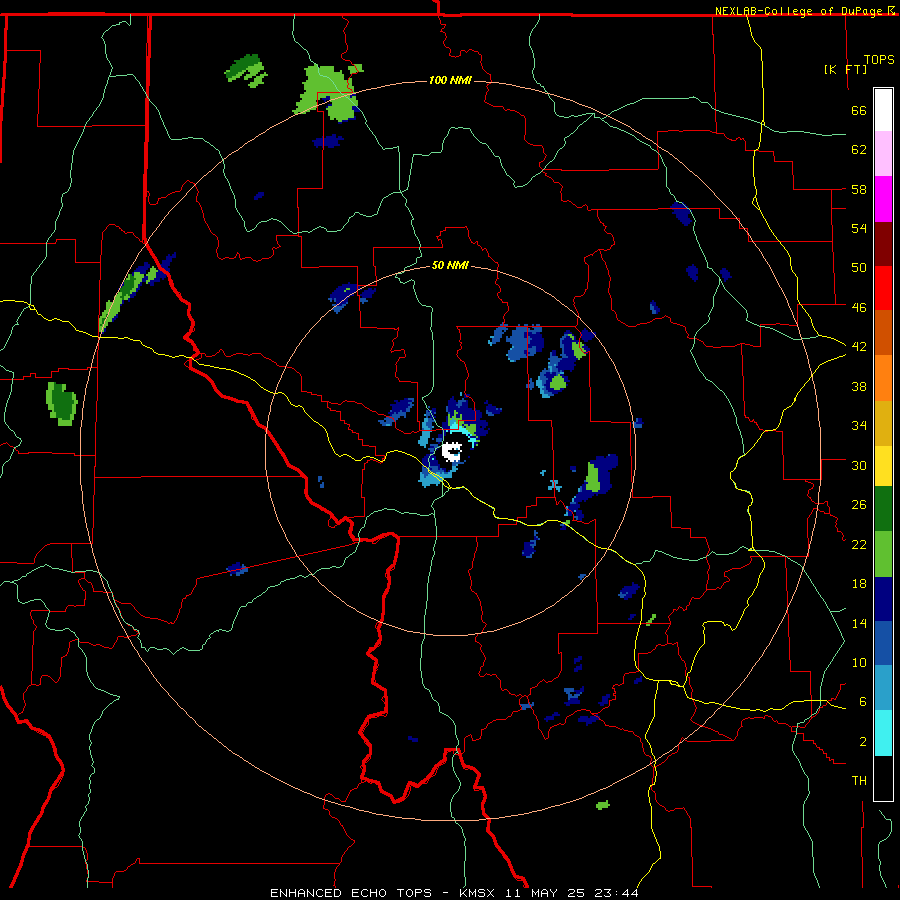The width and height of the screenshot is (900, 900).
Task: Click the white swatch above 66 in the legend
Action: (x=883, y=110)
